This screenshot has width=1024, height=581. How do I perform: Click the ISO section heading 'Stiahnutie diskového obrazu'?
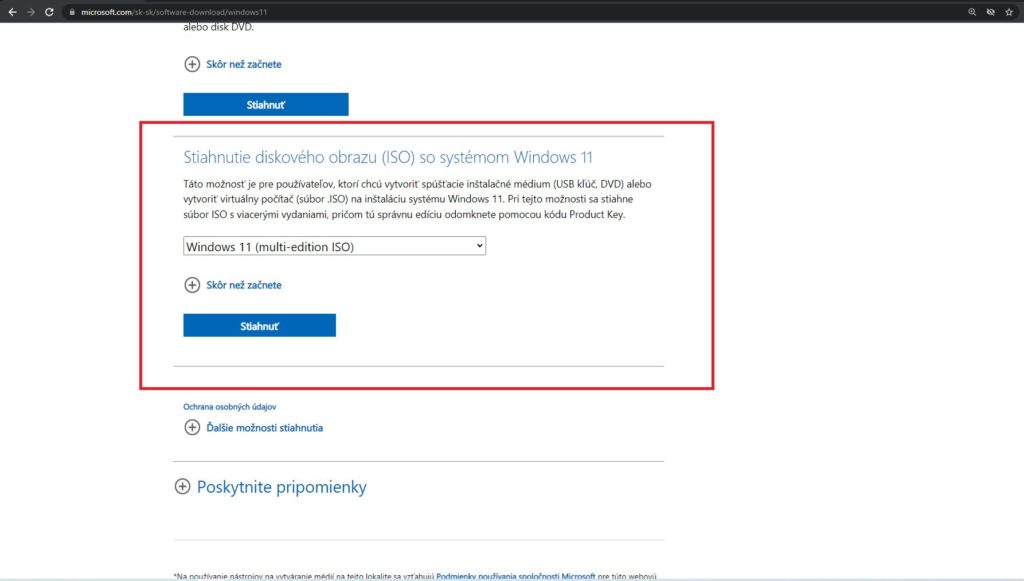point(388,157)
